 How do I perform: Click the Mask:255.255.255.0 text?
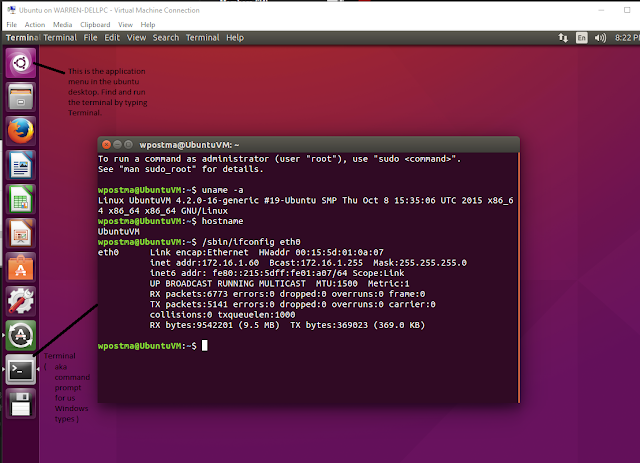point(420,263)
